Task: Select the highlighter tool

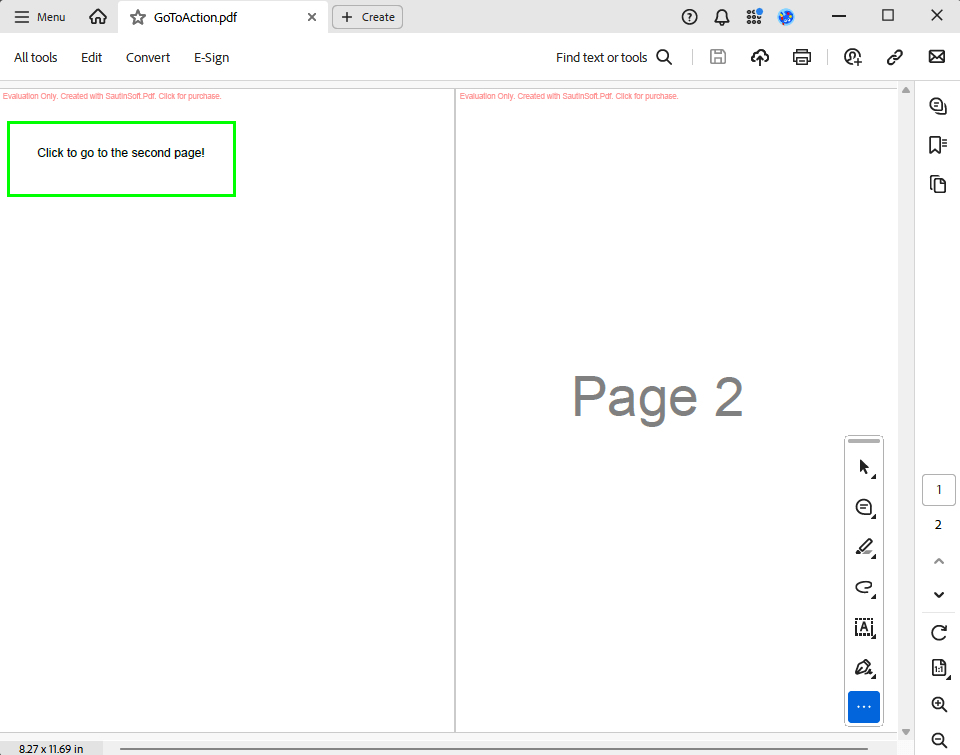Action: coord(864,547)
